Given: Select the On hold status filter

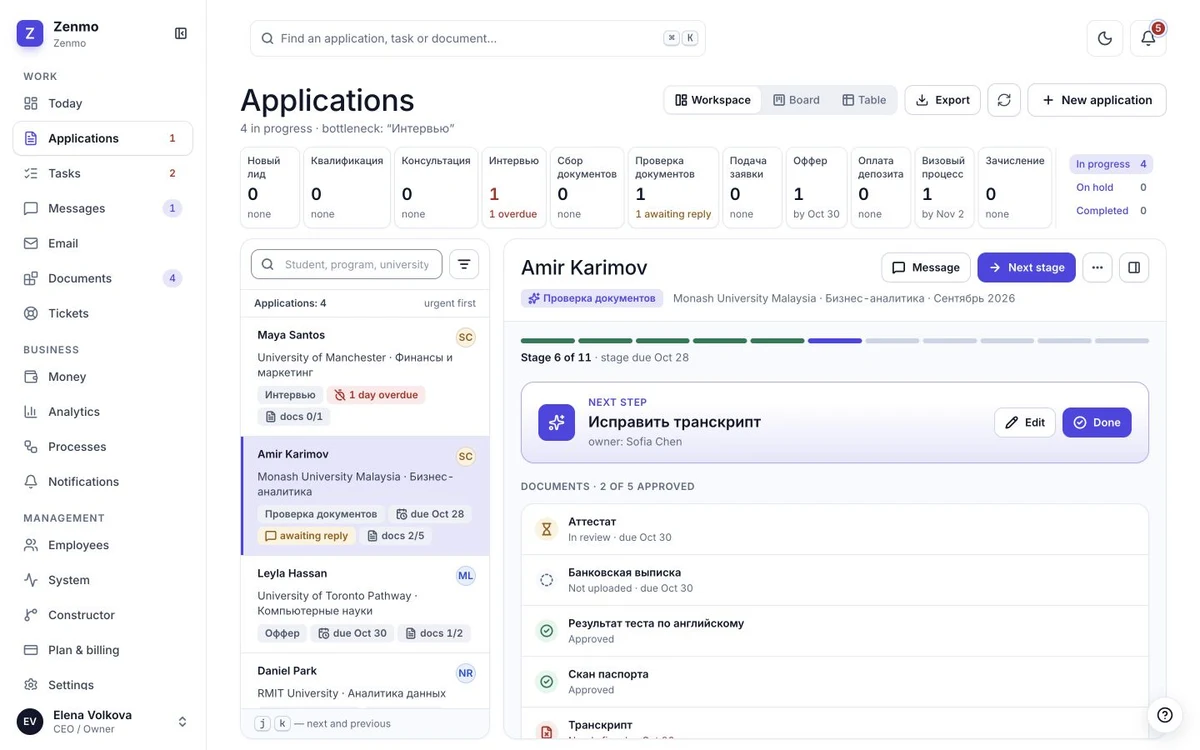Looking at the screenshot, I should (1111, 187).
